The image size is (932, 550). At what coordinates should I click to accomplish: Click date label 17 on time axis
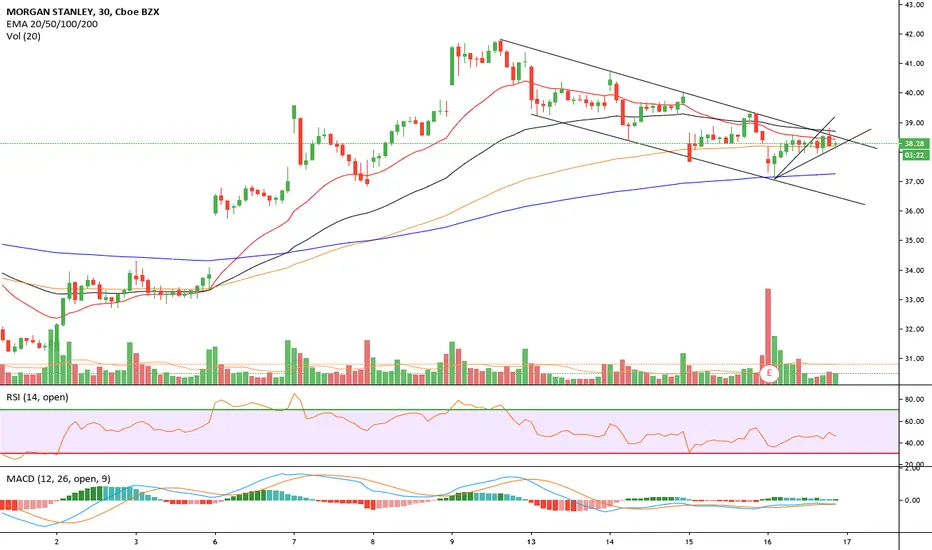click(847, 542)
